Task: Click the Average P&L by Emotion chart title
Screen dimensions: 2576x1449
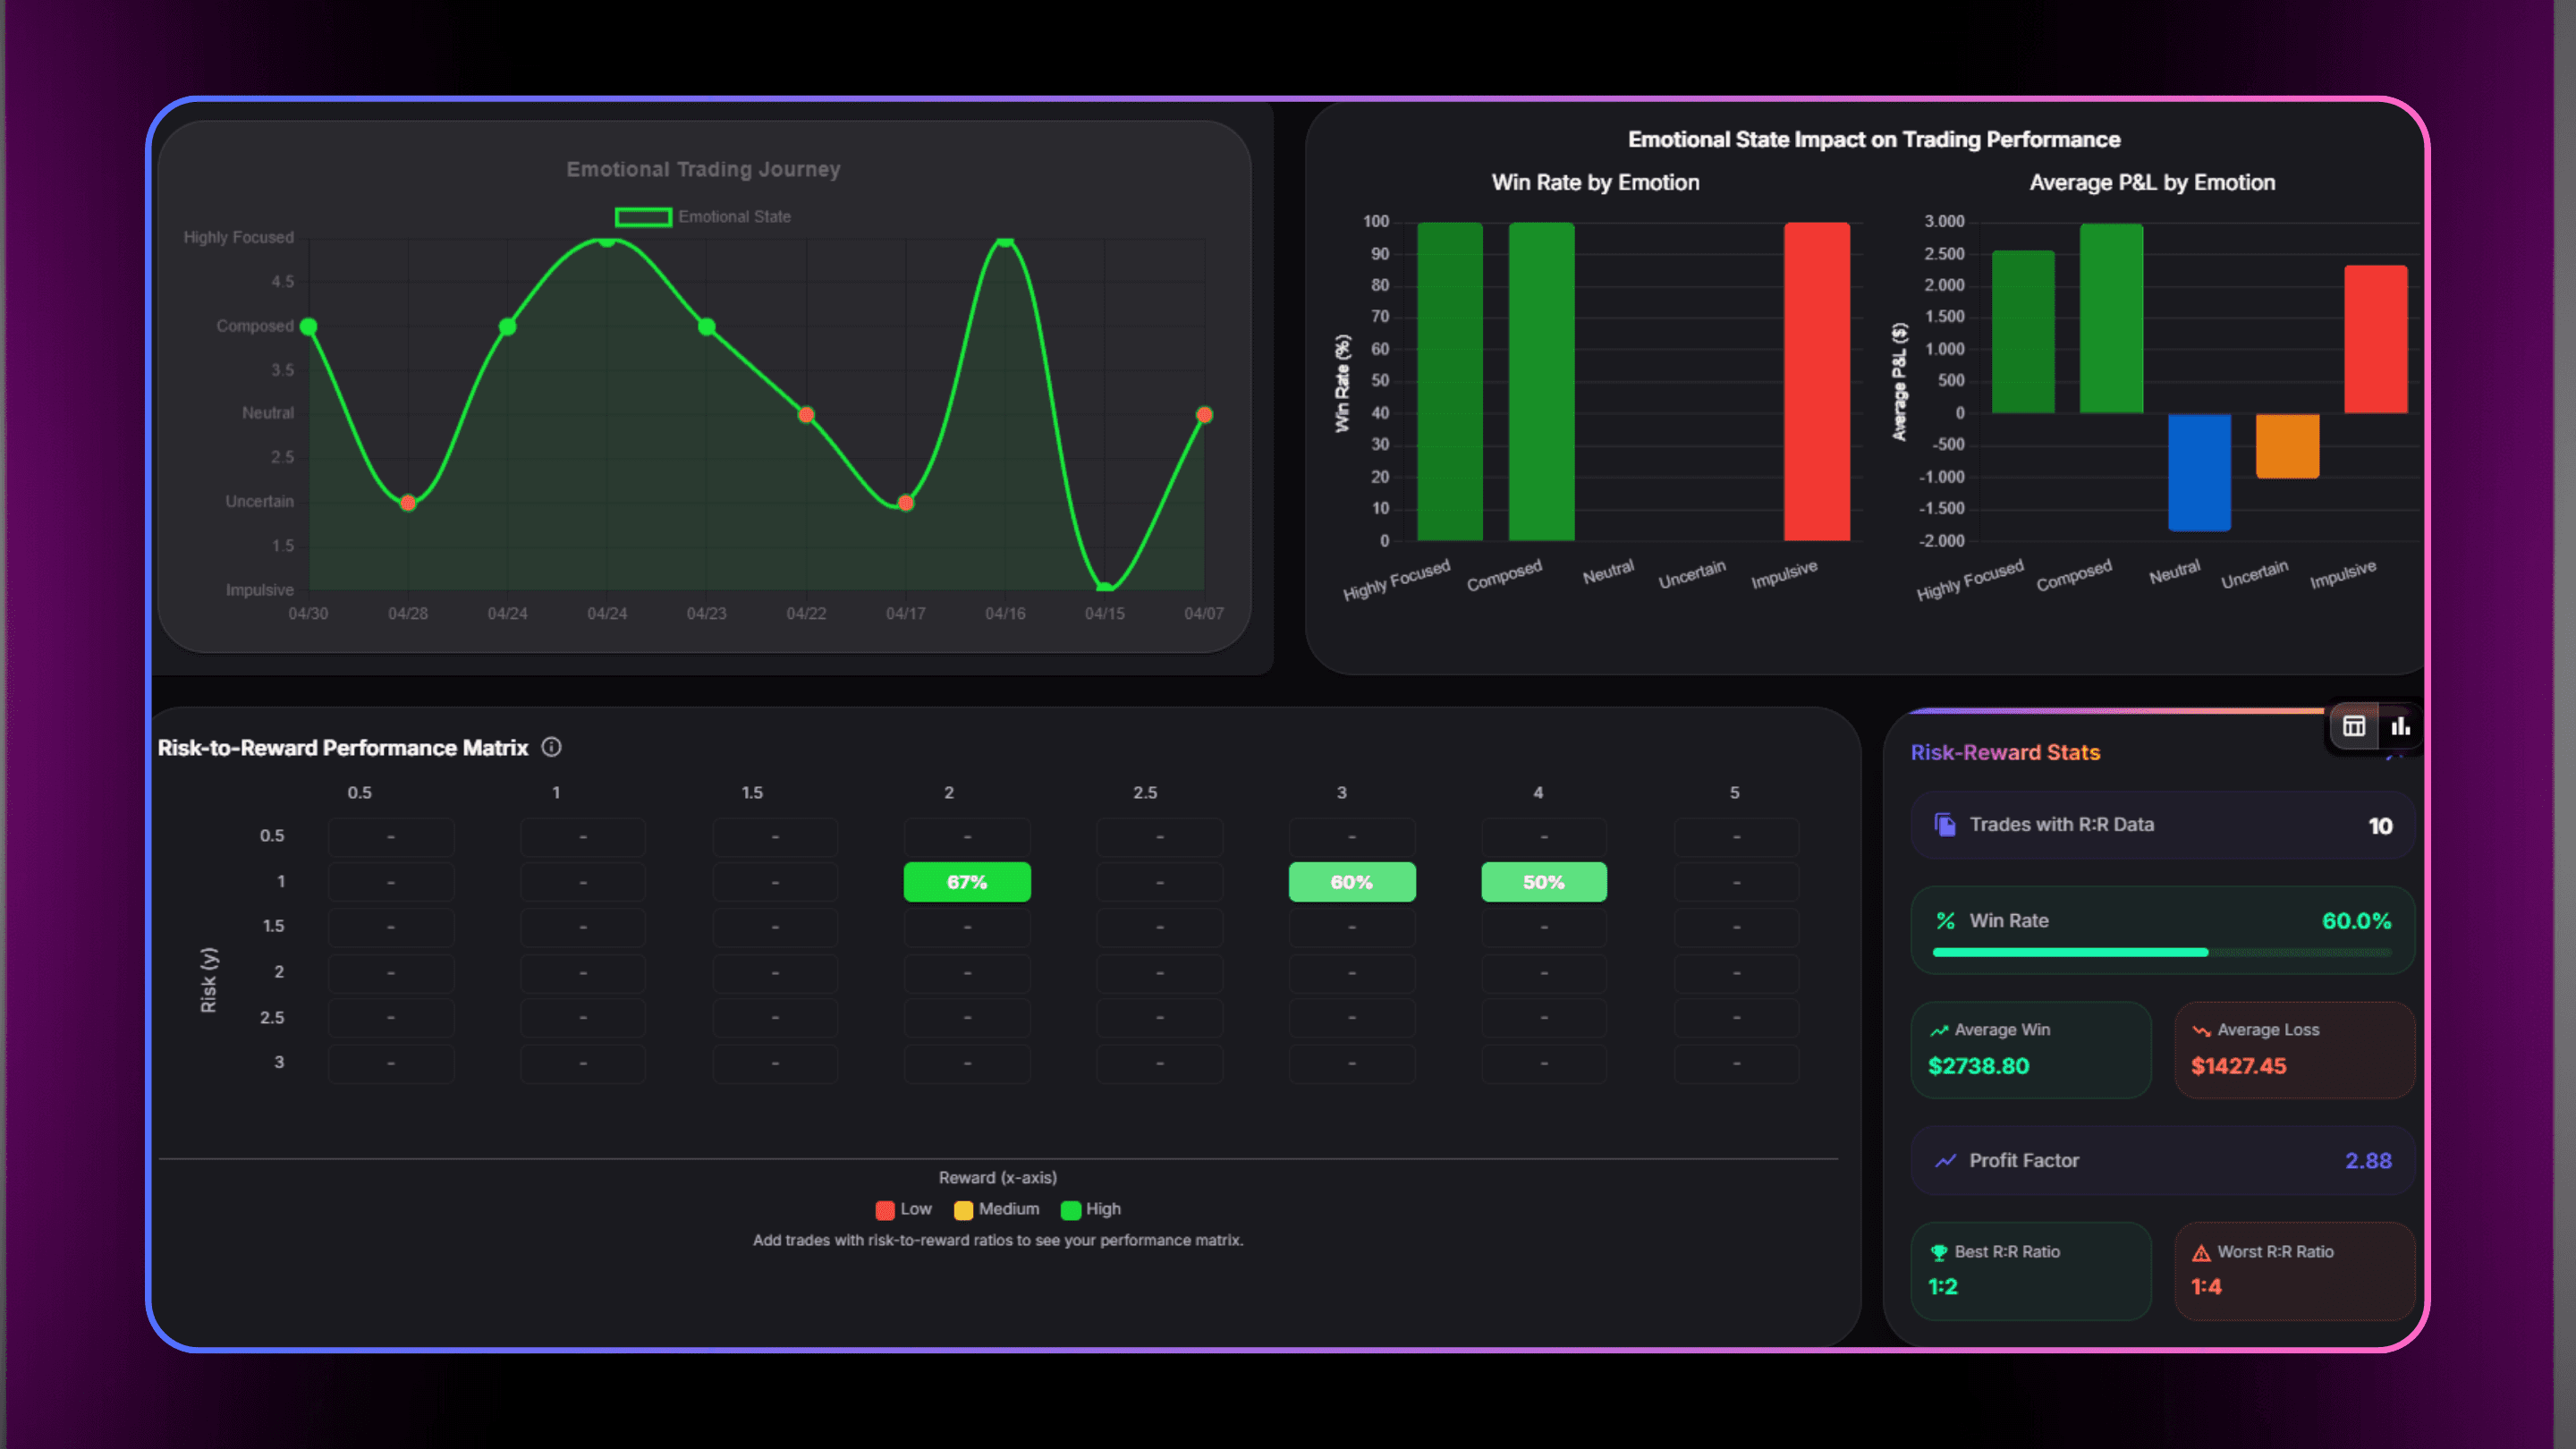Action: (x=2152, y=182)
